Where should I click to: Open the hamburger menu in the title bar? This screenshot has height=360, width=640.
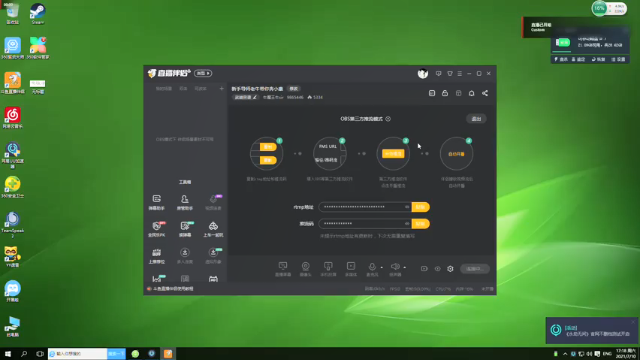click(x=460, y=73)
